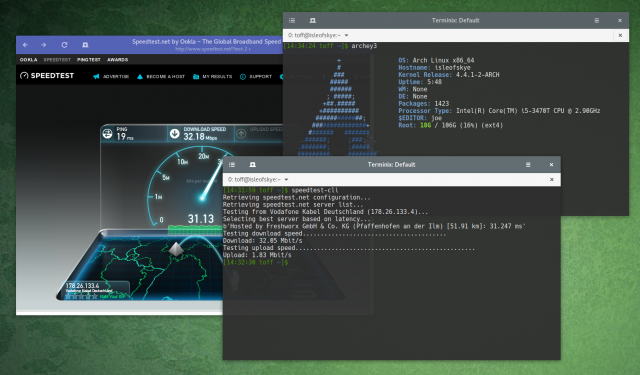Close the terminal pane in front Terminix window
This screenshot has height=375, width=640.
(x=551, y=180)
